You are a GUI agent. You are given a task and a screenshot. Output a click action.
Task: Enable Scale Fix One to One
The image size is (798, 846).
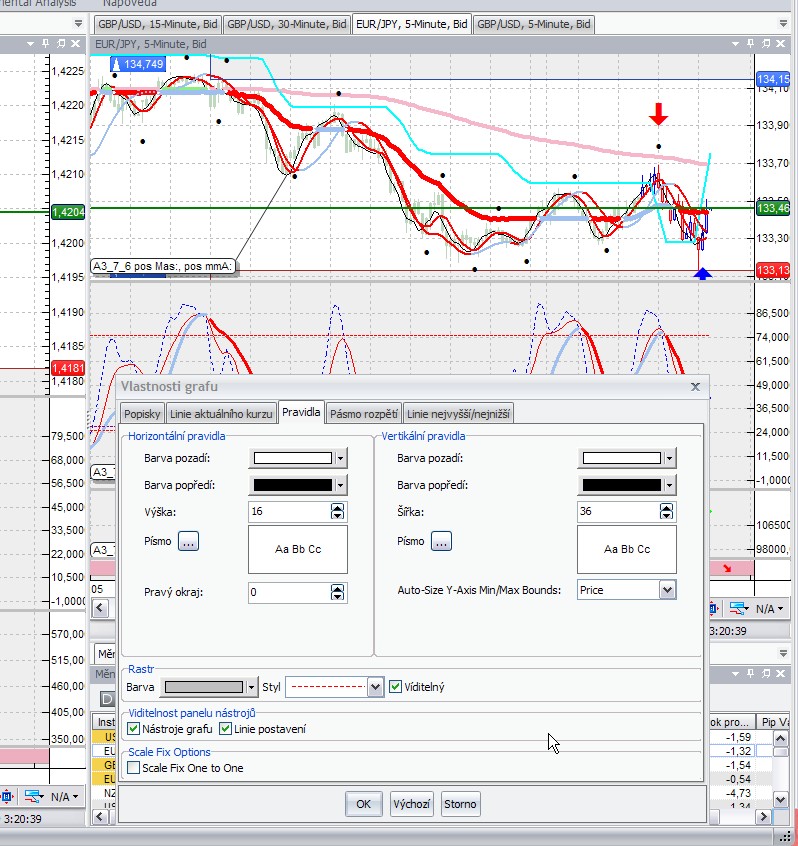coord(134,768)
